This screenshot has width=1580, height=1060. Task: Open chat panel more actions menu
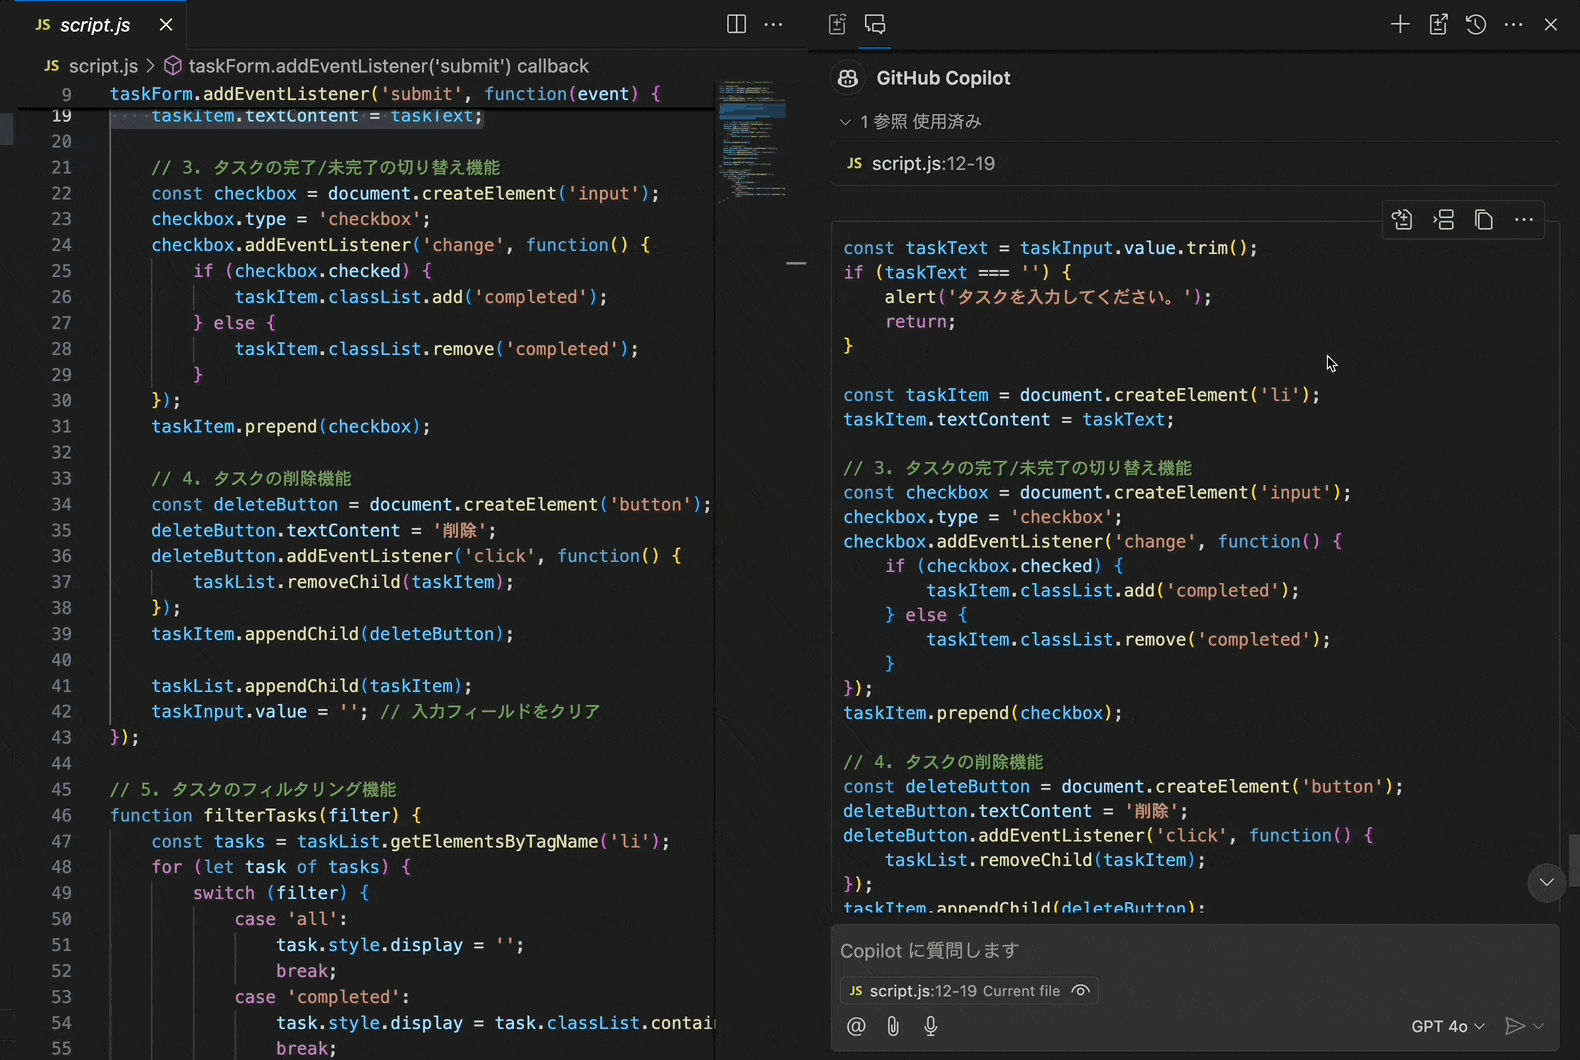point(1514,24)
